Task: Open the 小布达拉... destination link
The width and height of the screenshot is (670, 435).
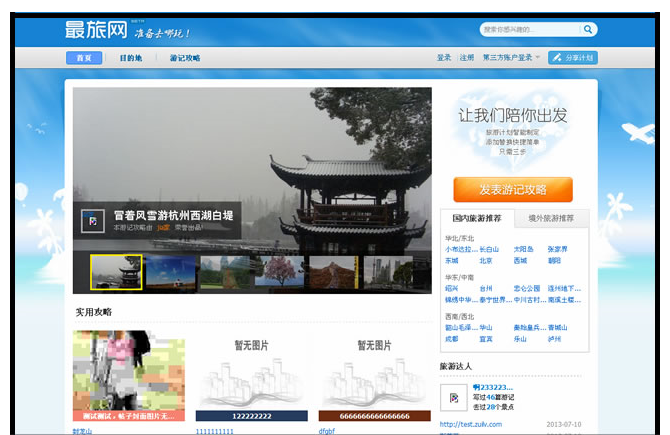Action: click(x=461, y=249)
